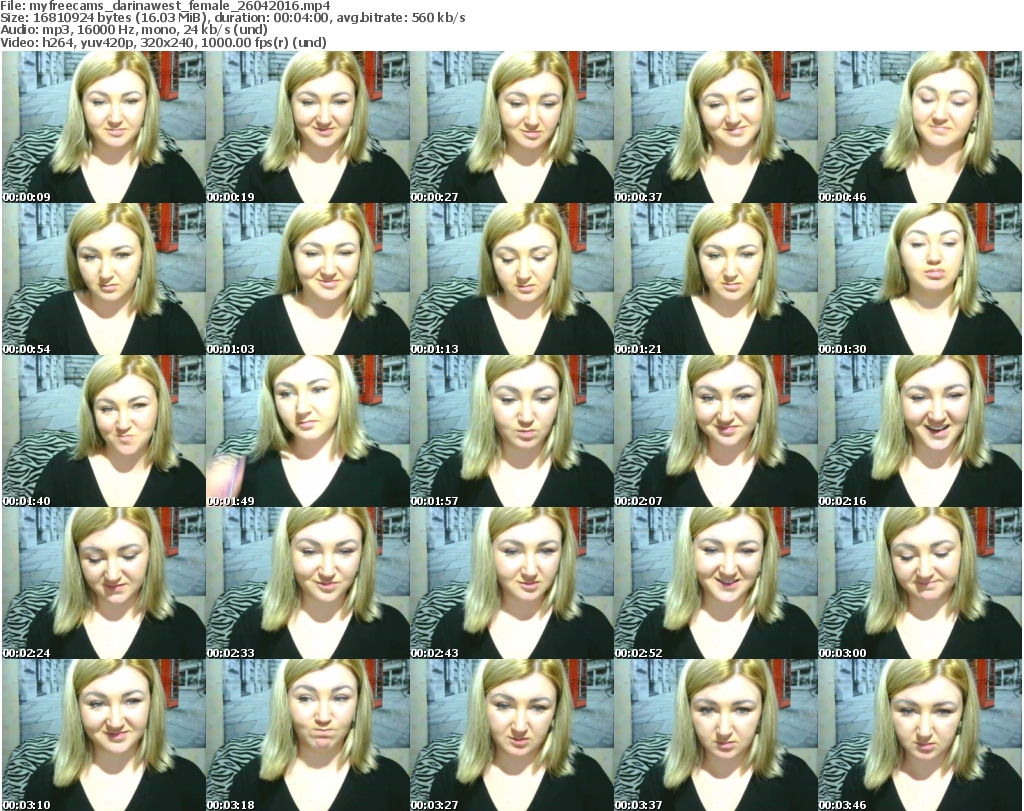This screenshot has height=811, width=1024.
Task: View the frame at 00:03:18
Action: click(308, 735)
